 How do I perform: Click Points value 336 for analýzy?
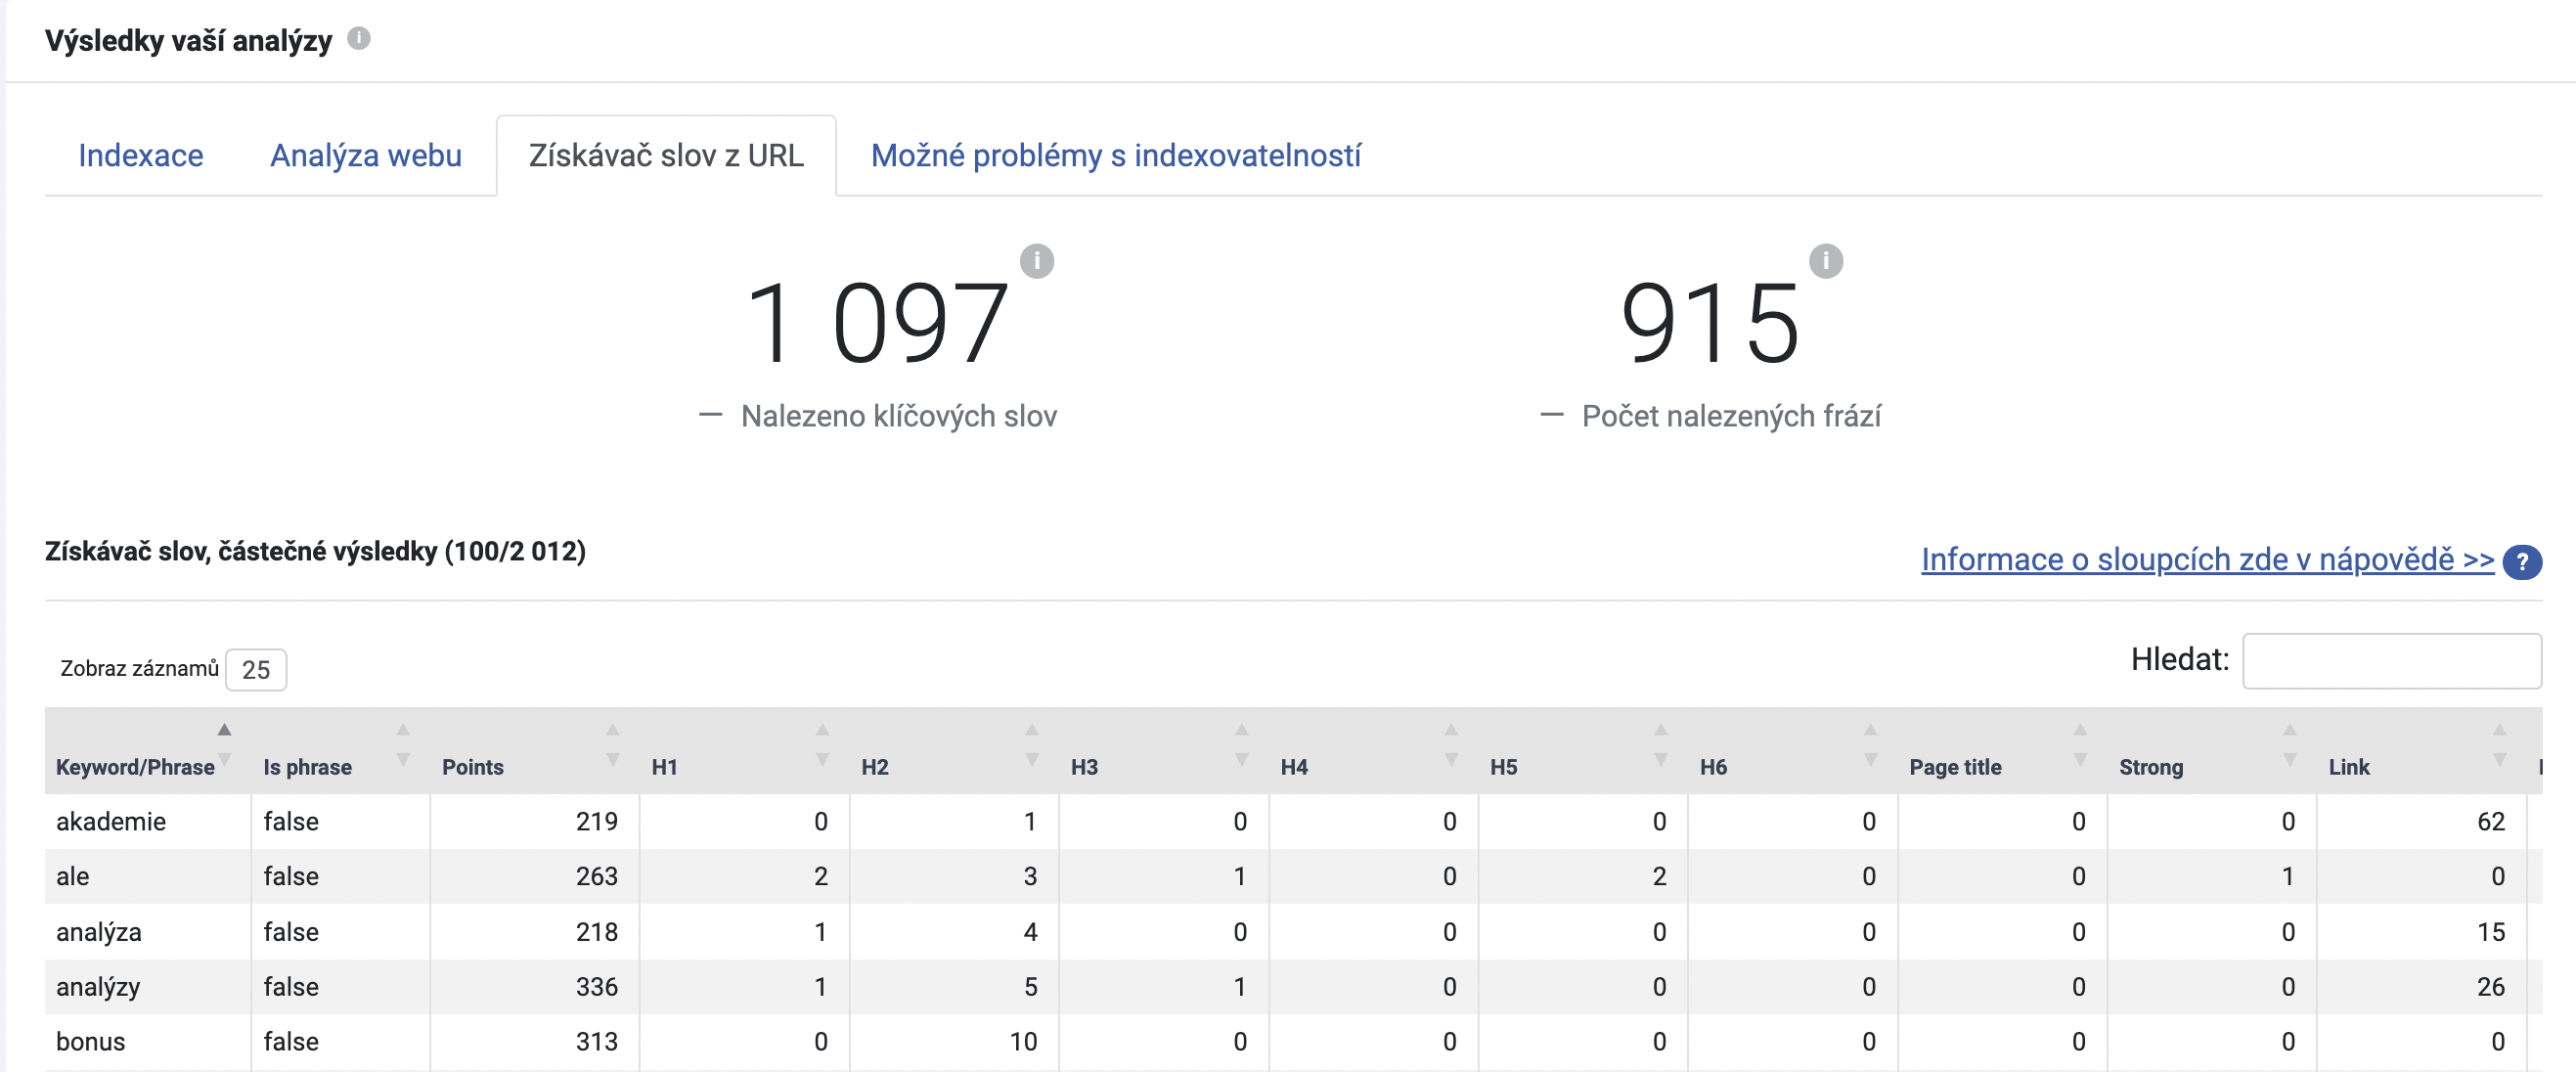[x=597, y=987]
